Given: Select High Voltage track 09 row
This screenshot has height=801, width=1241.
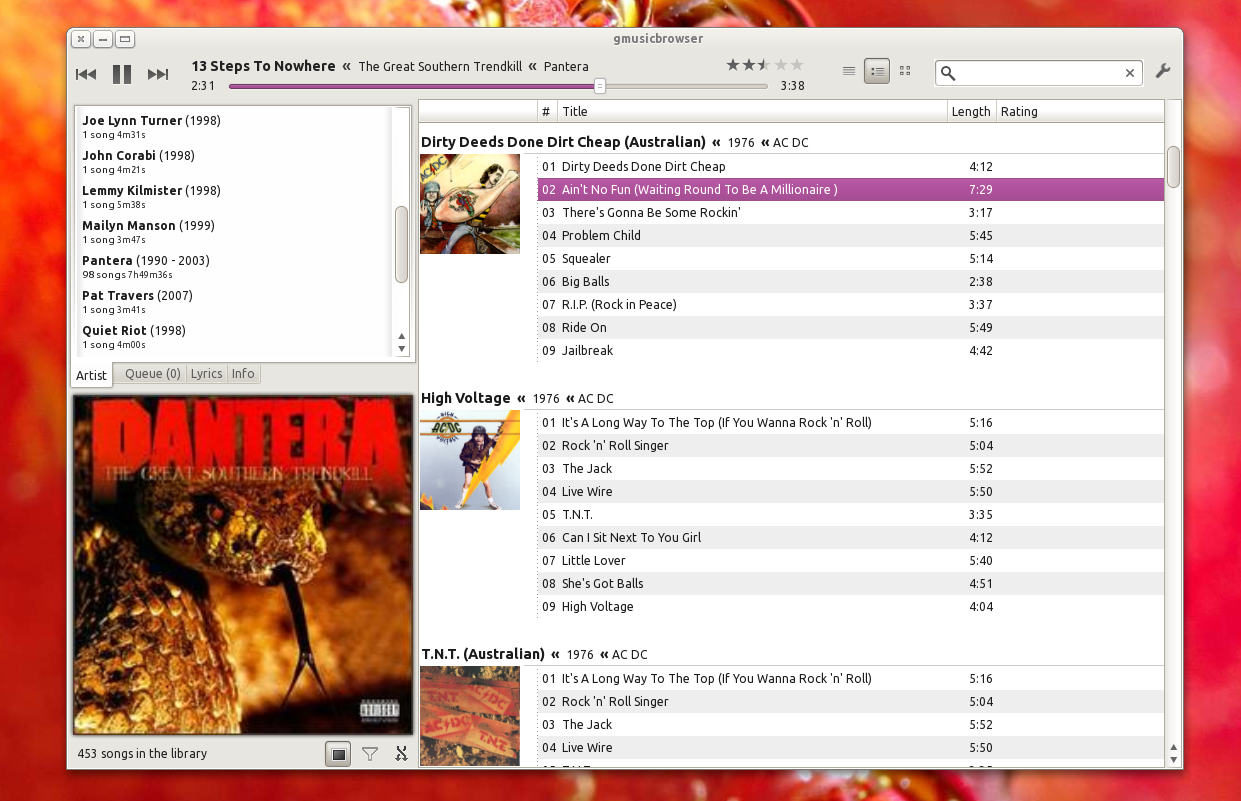Looking at the screenshot, I should (851, 606).
